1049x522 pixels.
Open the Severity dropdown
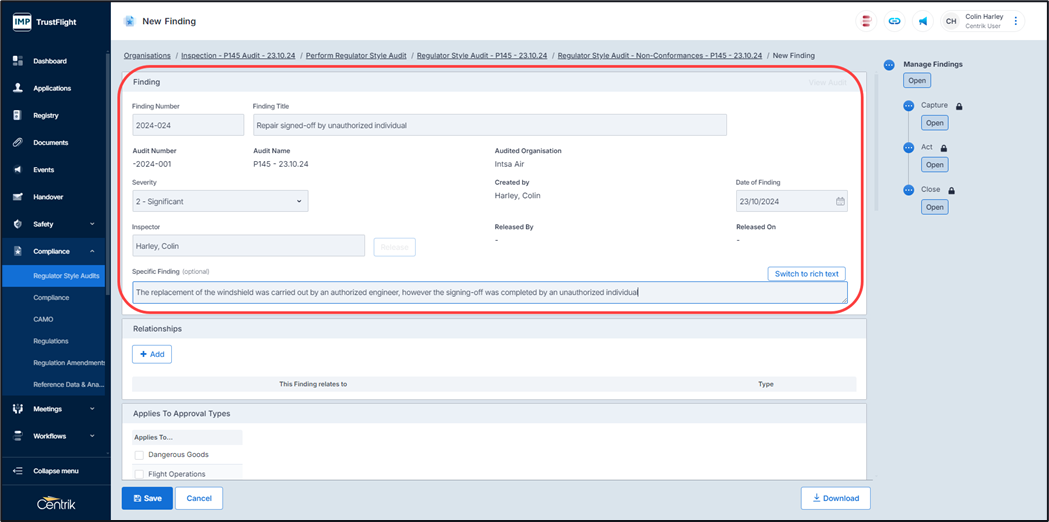[x=220, y=201]
